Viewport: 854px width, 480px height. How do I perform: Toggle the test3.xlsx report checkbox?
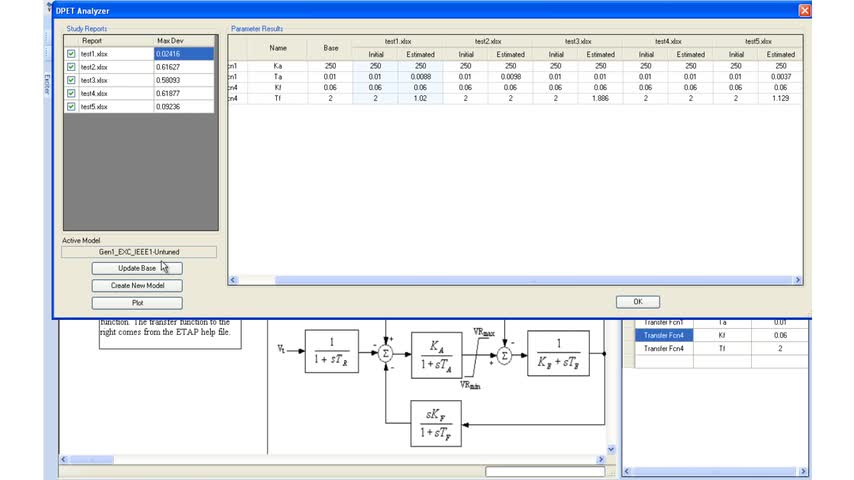click(71, 80)
